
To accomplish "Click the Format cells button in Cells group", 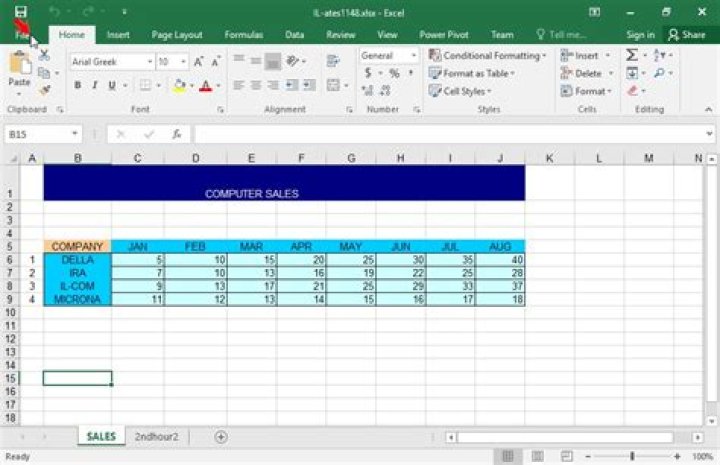I will point(586,91).
